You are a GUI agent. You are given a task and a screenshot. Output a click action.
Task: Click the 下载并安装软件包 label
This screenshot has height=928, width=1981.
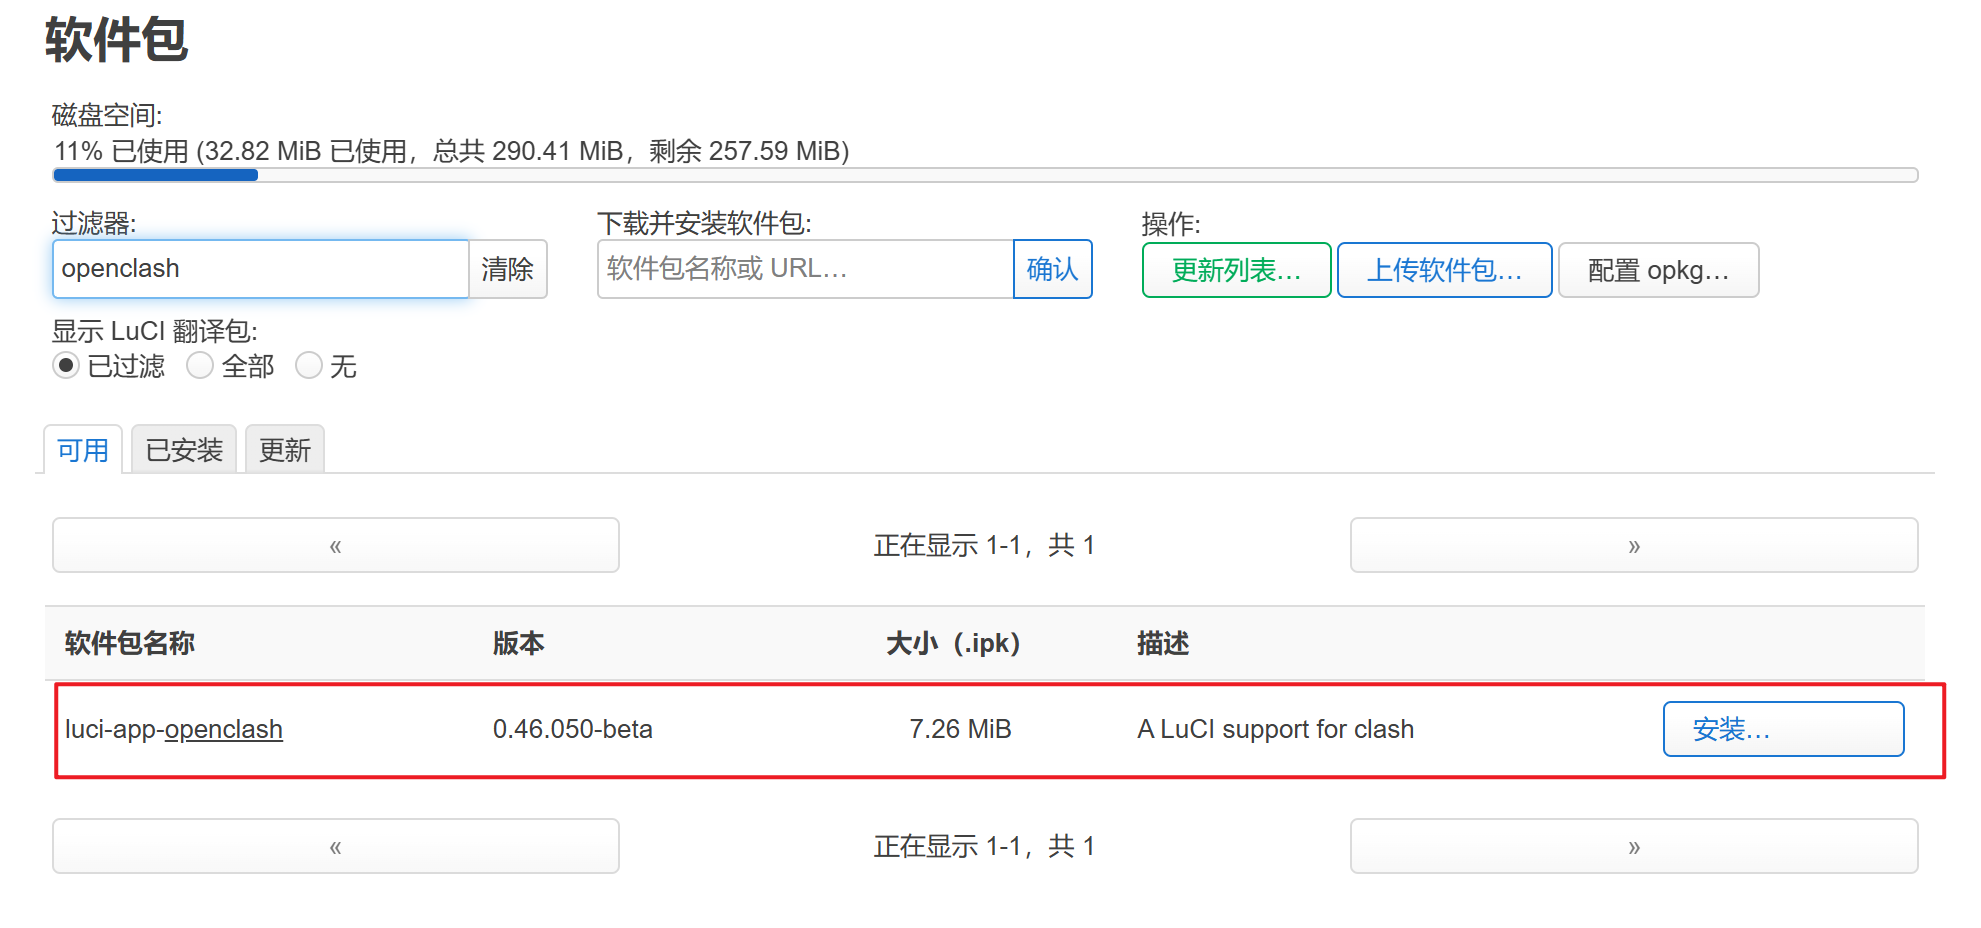704,223
